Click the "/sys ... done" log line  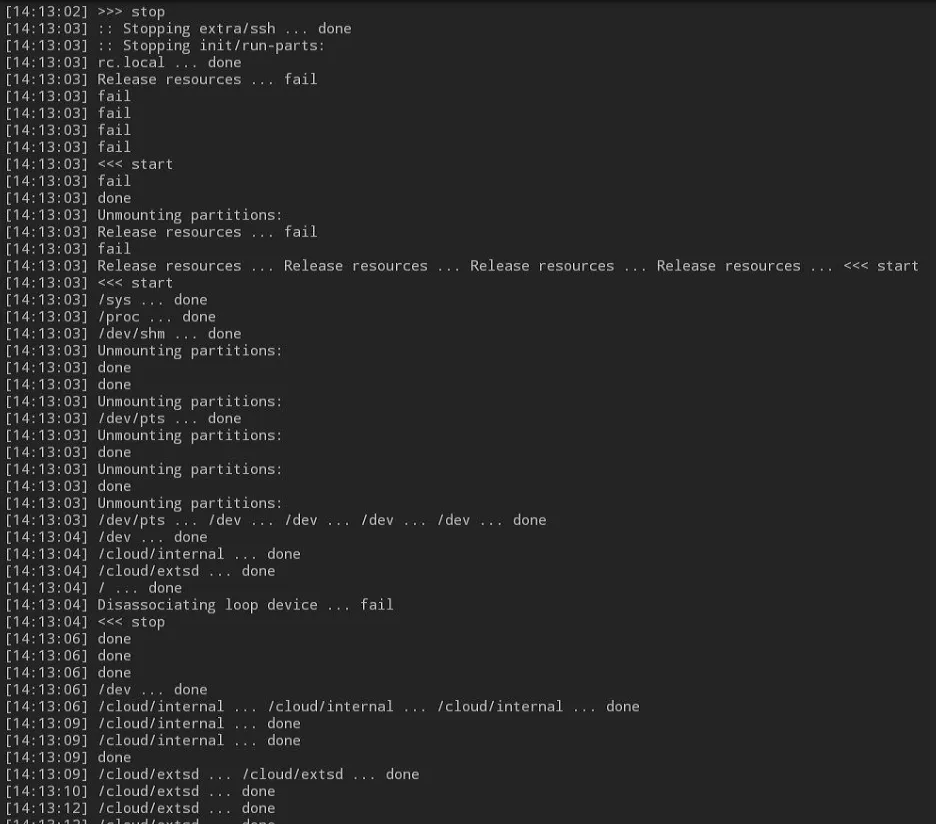(x=152, y=300)
